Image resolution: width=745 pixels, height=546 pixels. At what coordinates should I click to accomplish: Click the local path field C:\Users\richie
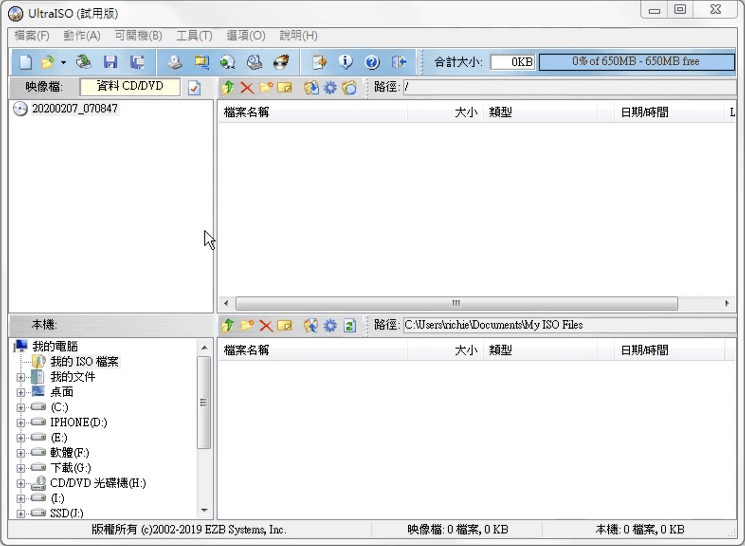(569, 325)
